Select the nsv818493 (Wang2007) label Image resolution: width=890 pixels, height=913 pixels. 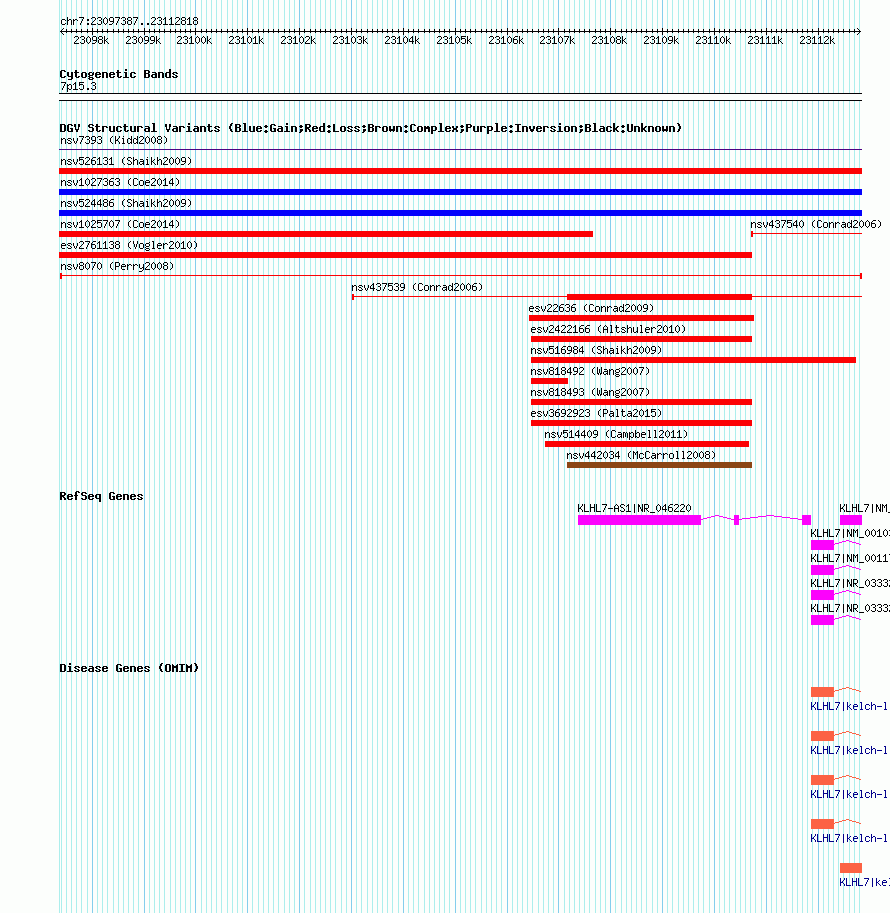pos(590,392)
